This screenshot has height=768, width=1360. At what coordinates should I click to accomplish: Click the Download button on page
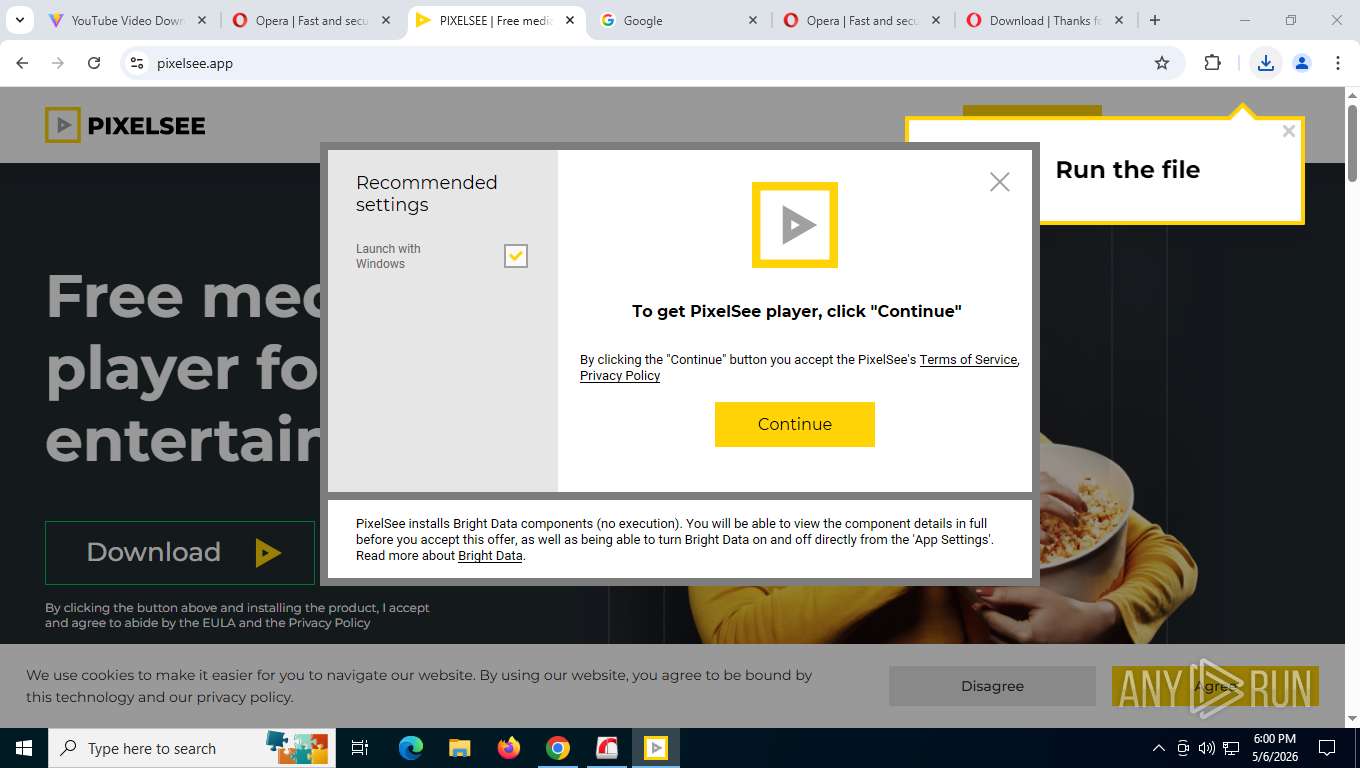coord(180,552)
